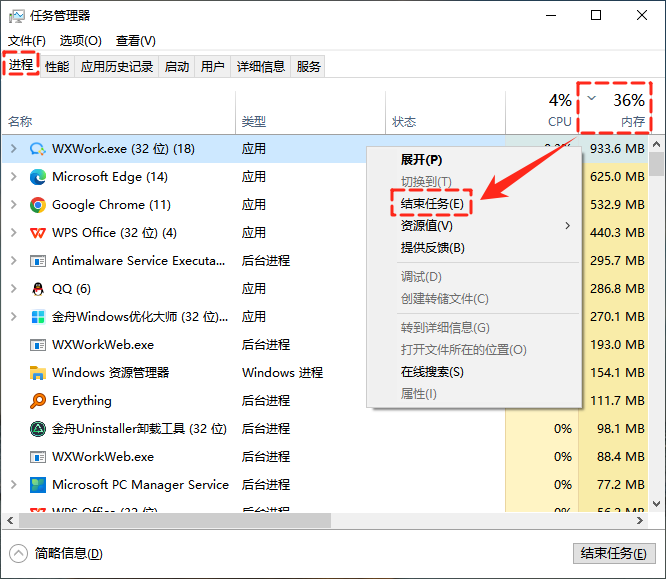Image resolution: width=666 pixels, height=579 pixels.
Task: Switch to the 性能 tab
Action: (x=57, y=67)
